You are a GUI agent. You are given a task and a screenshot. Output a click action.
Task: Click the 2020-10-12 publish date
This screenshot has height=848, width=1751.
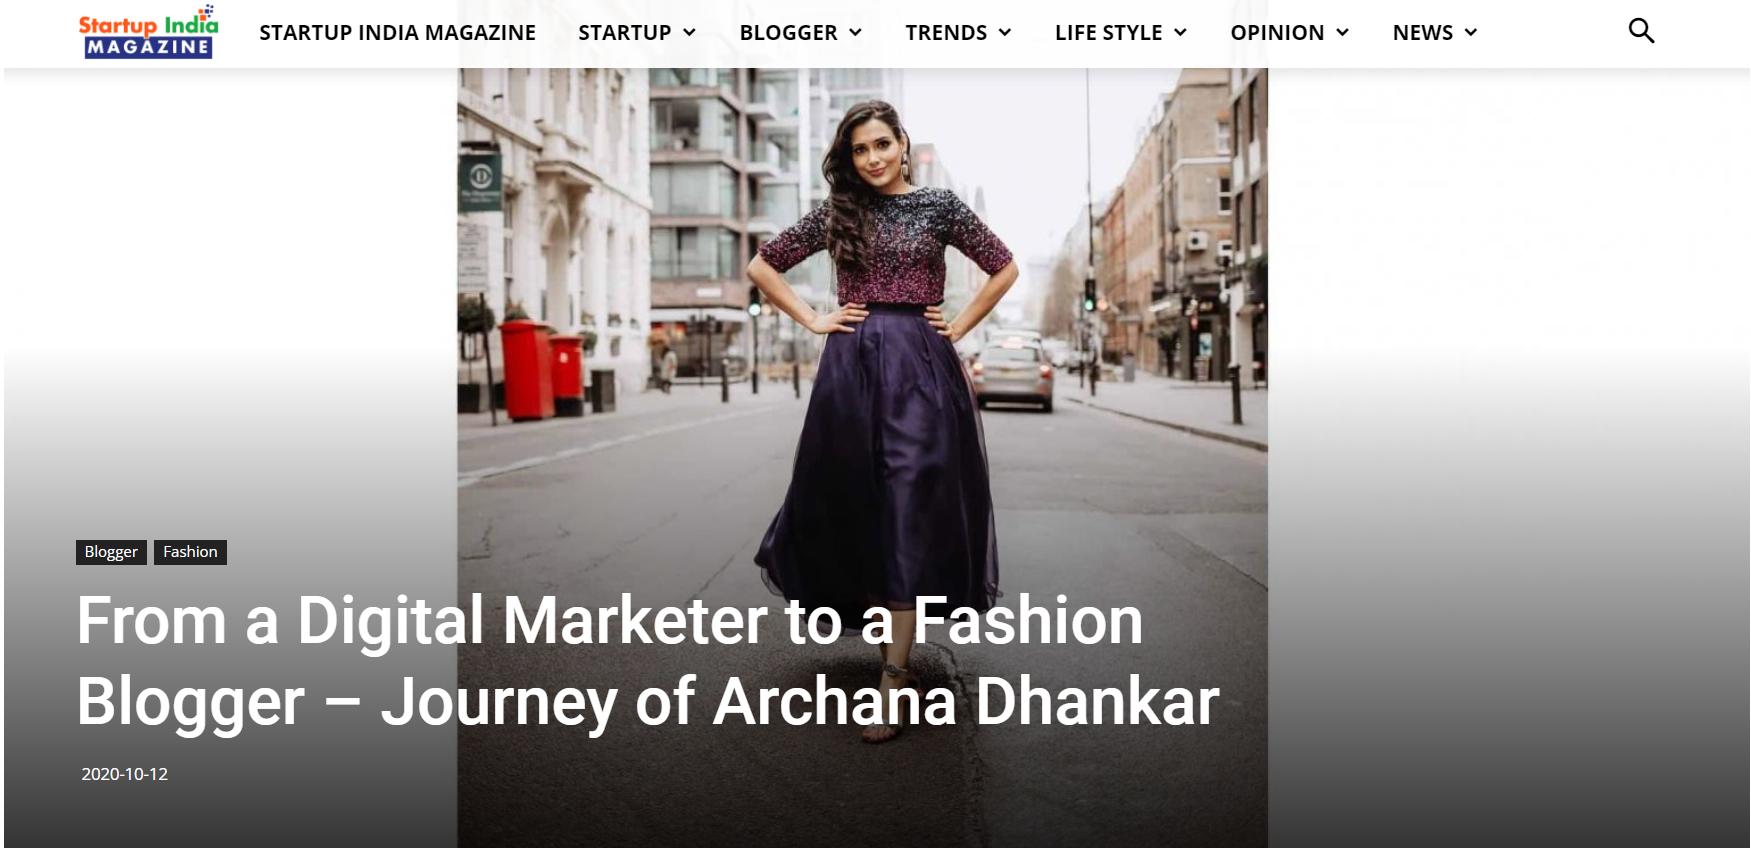tap(124, 774)
